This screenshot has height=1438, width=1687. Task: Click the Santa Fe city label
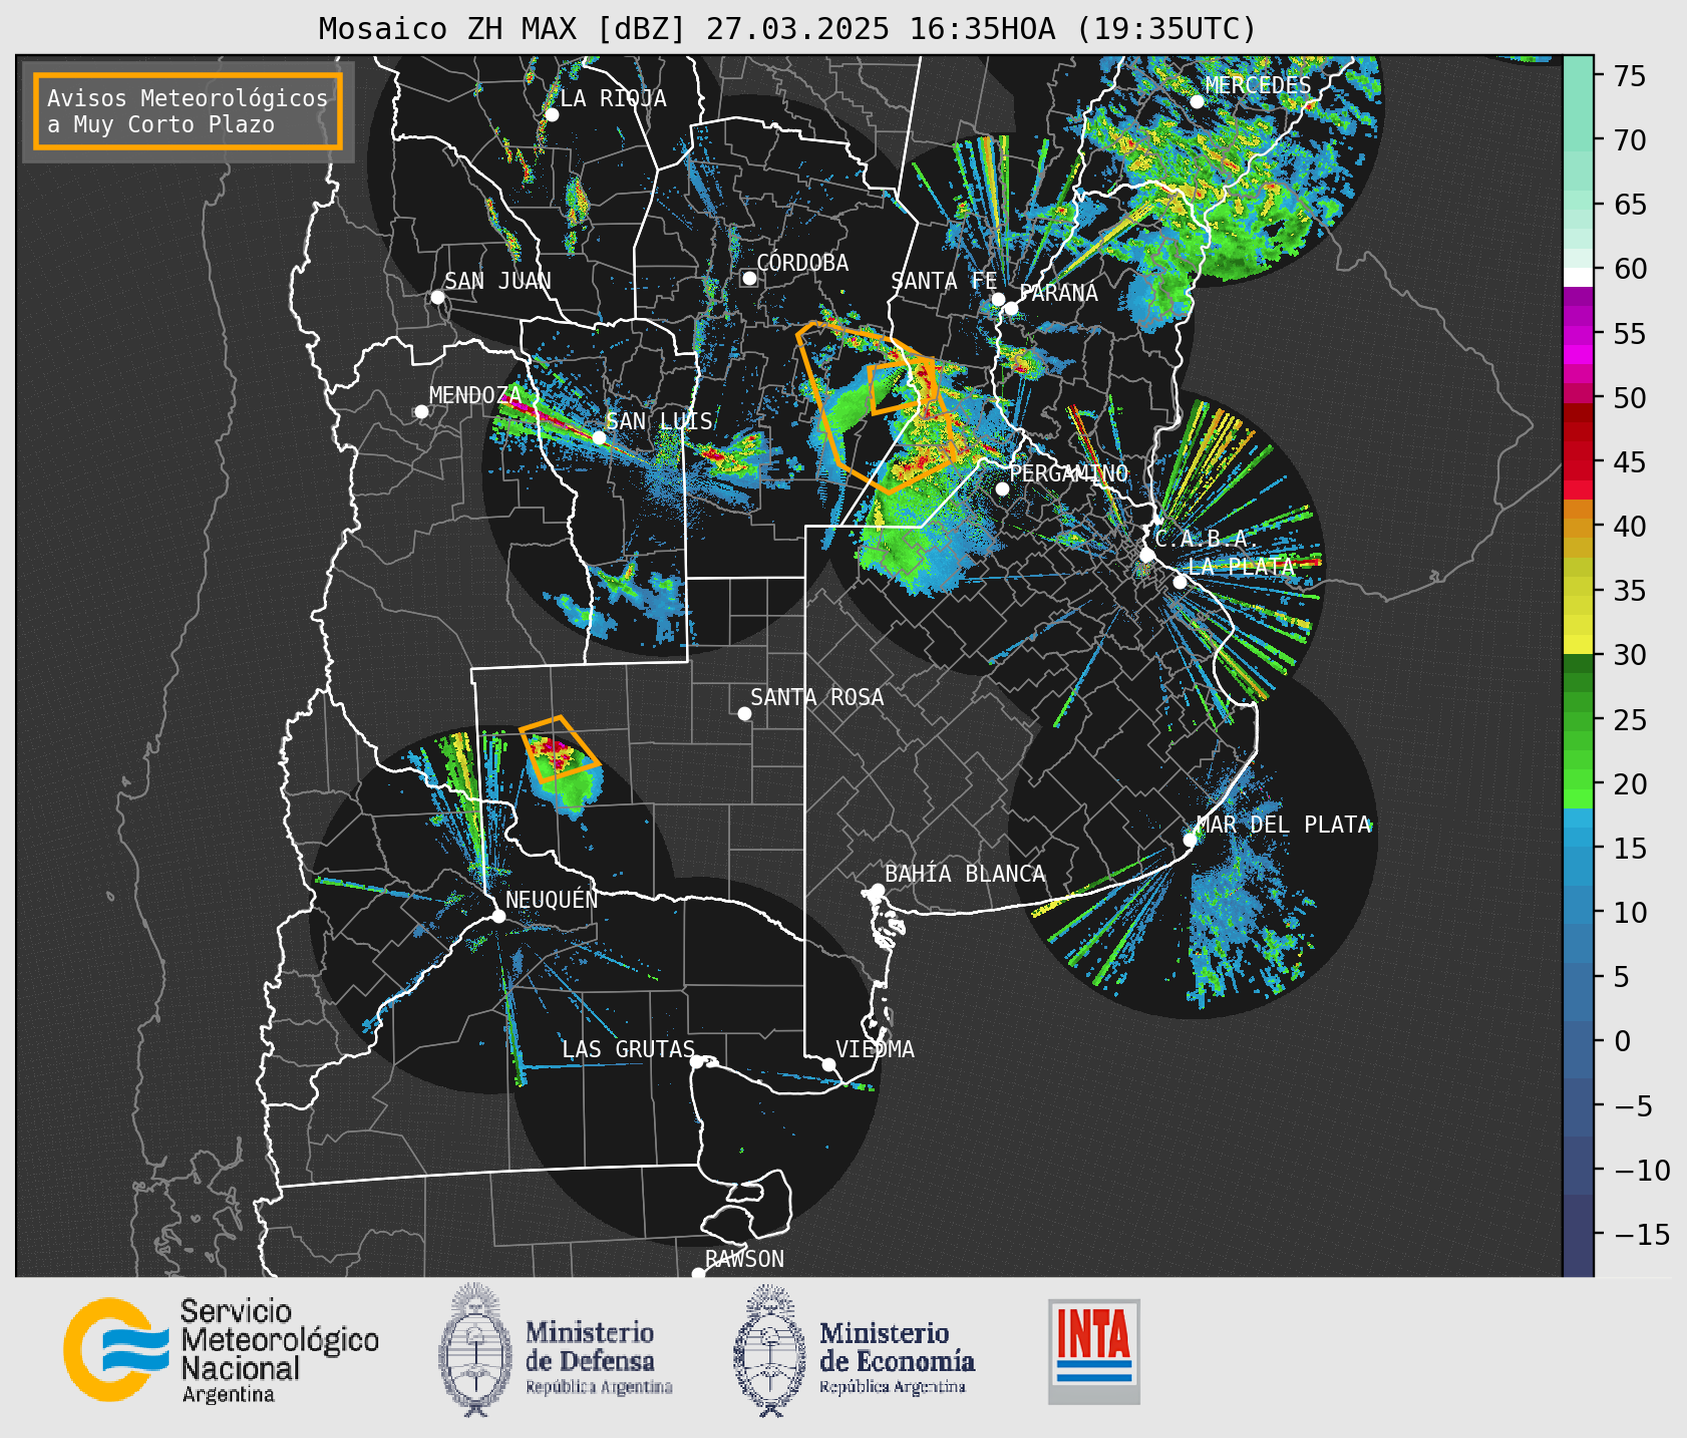point(944,281)
